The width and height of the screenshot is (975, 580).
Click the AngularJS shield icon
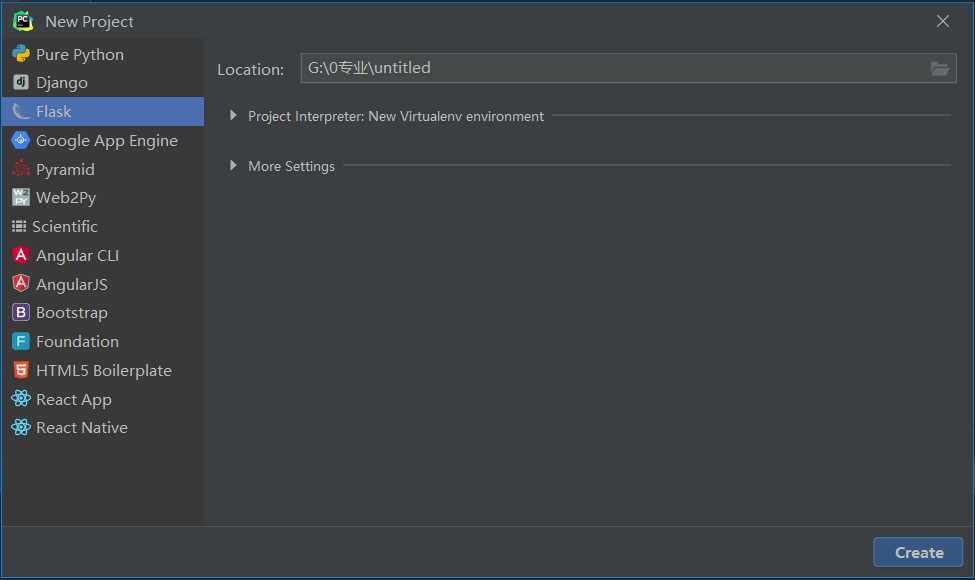point(21,283)
